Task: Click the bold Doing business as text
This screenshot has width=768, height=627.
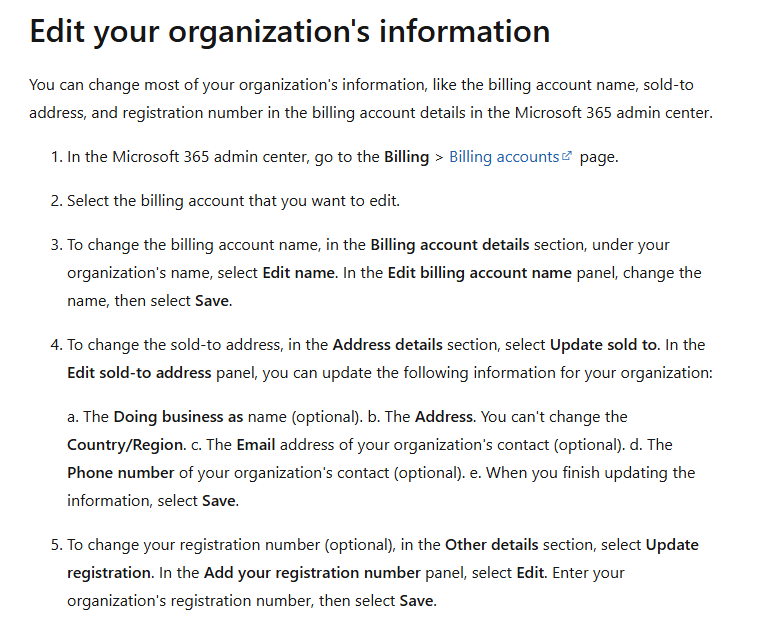Action: (178, 417)
